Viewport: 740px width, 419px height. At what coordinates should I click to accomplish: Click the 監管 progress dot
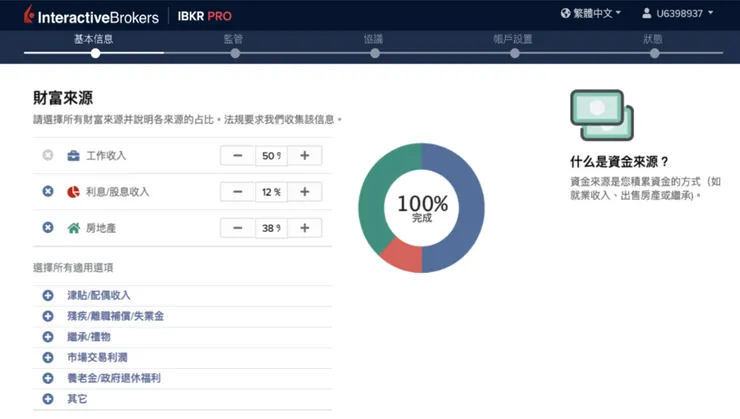pos(235,53)
